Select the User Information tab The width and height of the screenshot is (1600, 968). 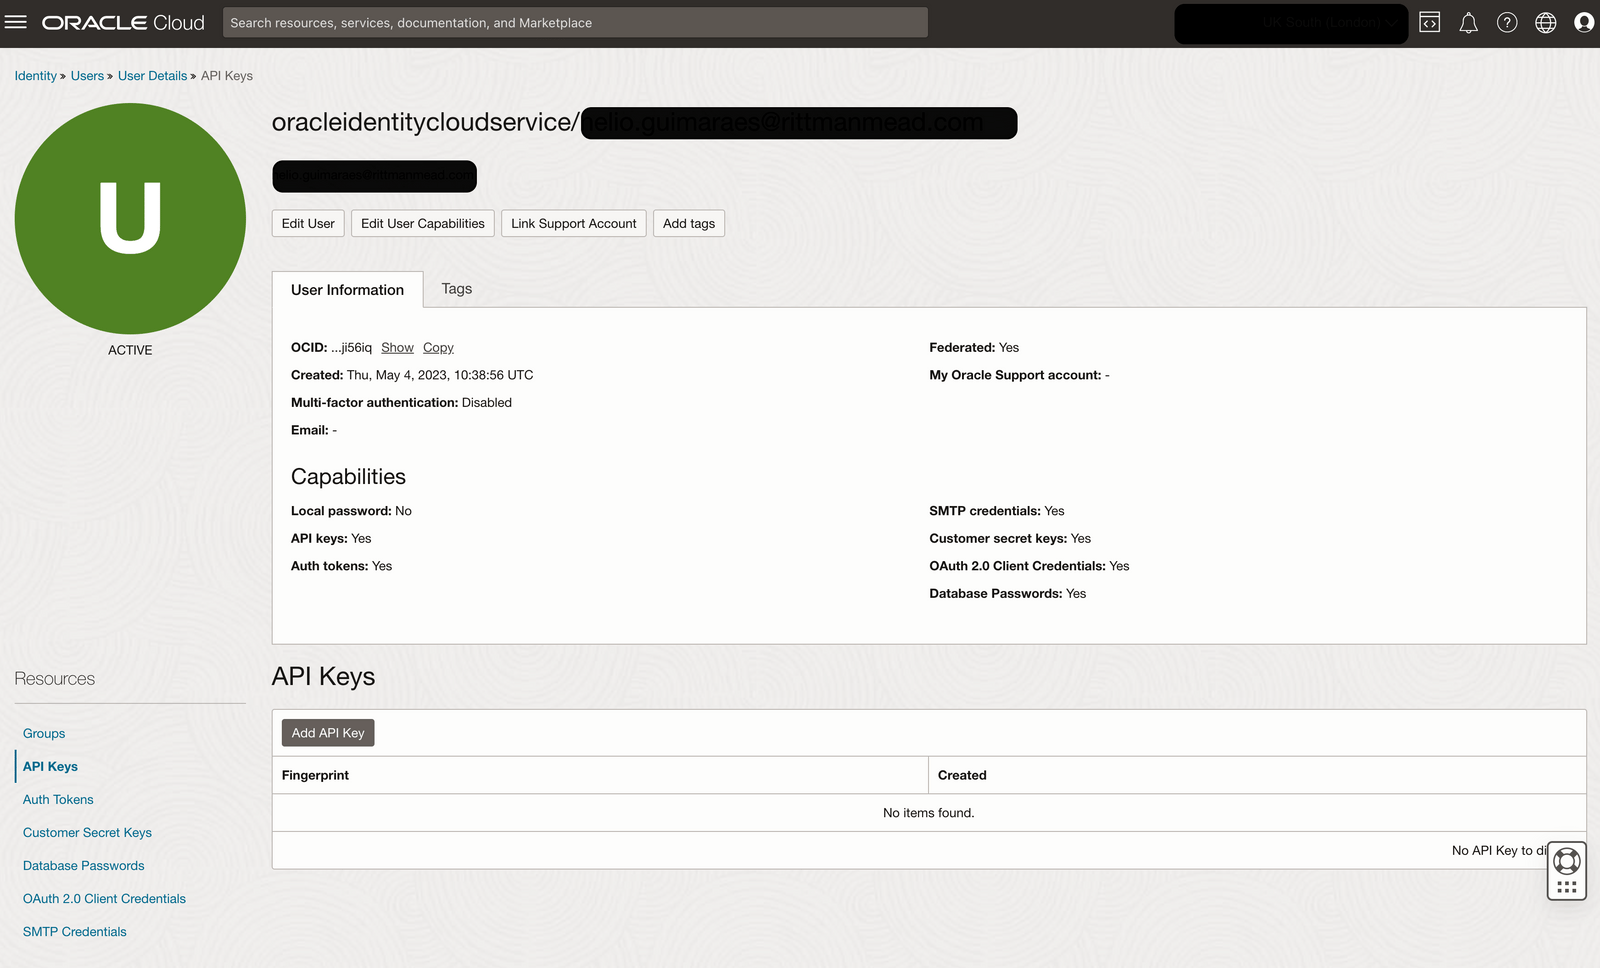(347, 289)
